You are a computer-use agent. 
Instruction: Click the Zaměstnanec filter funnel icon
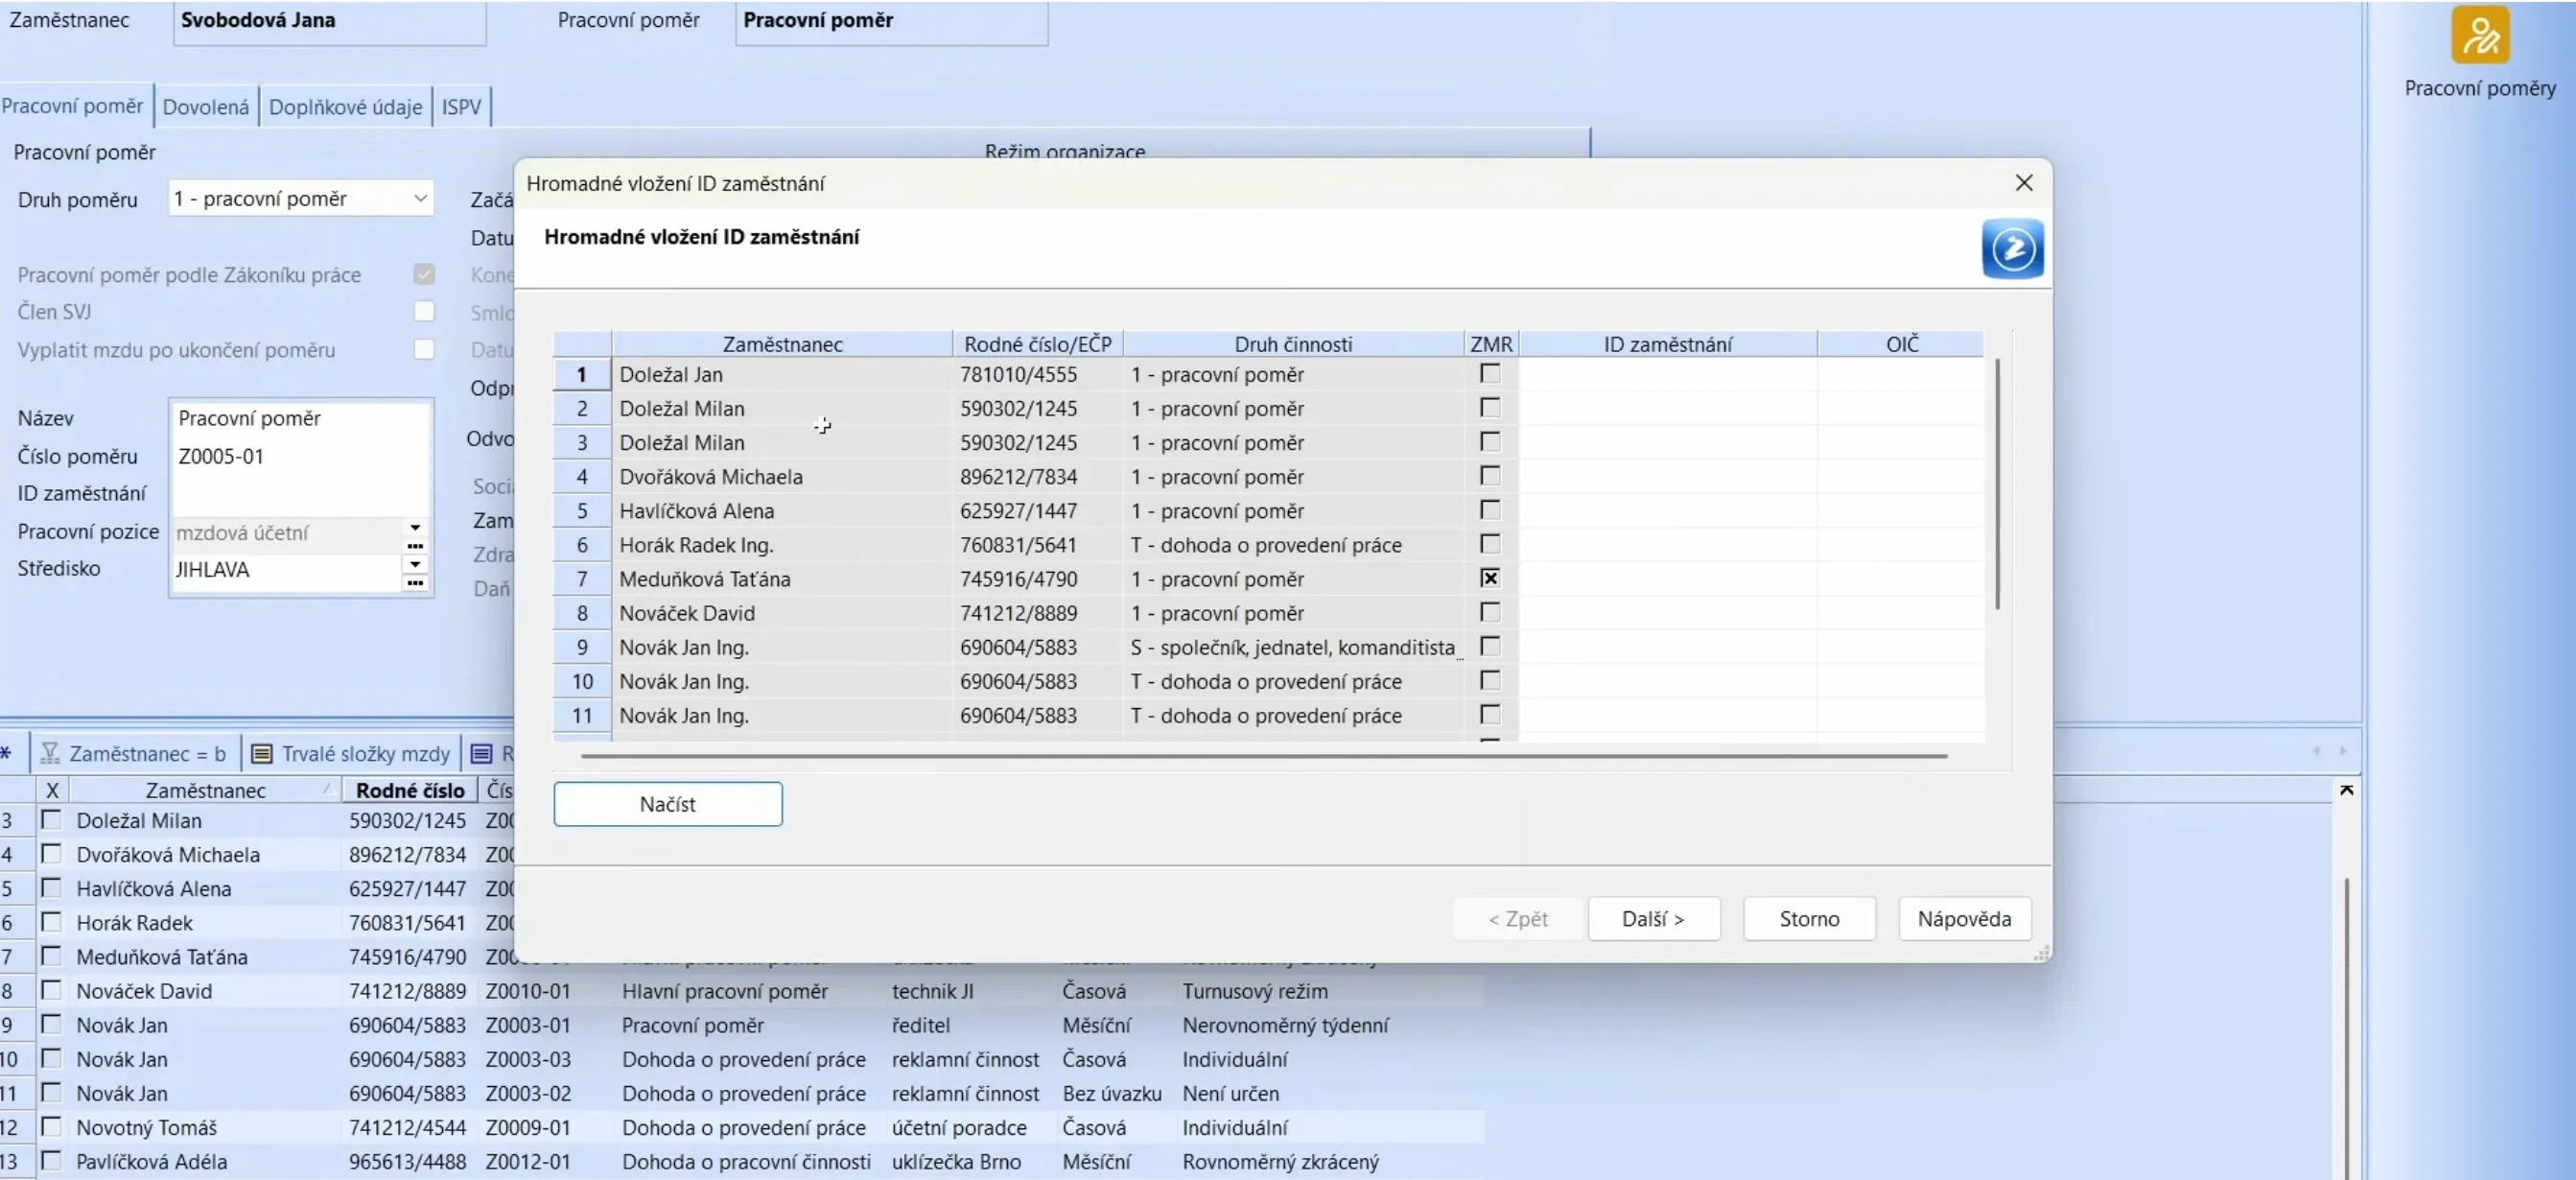click(50, 753)
